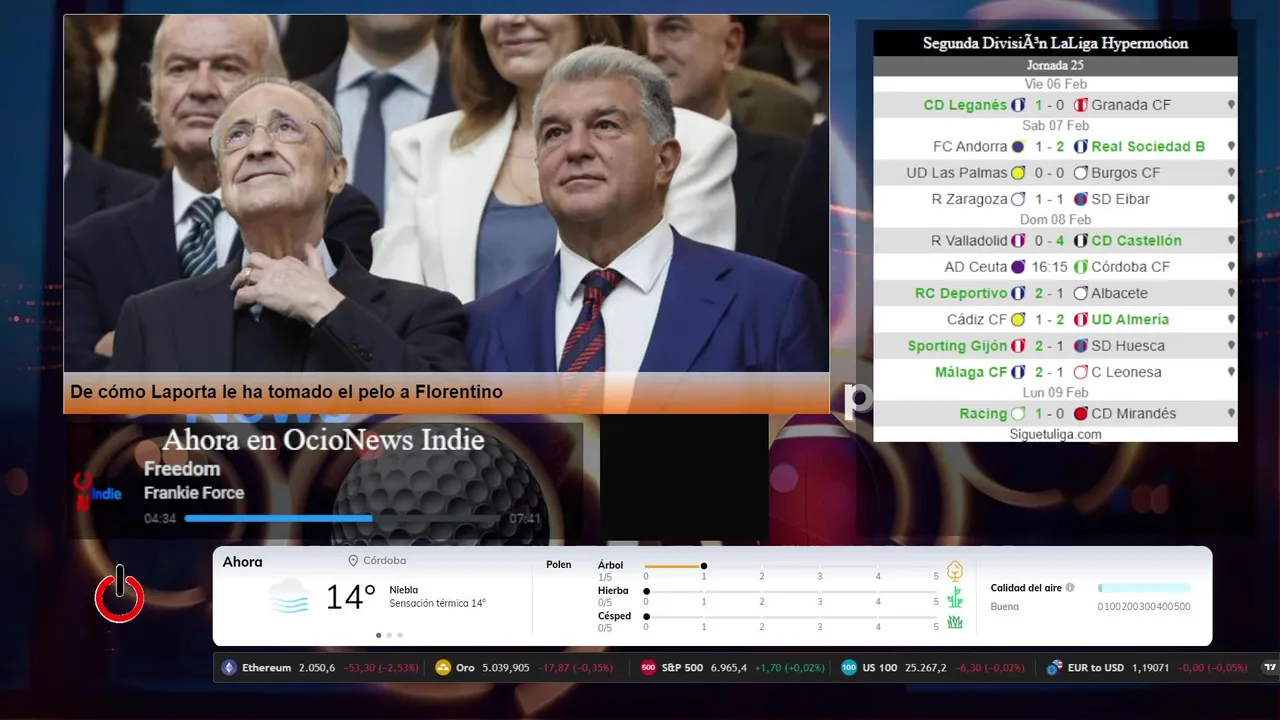Click the map pin on Ceuta–Córdoba row
This screenshot has width=1280, height=720.
point(1231,266)
